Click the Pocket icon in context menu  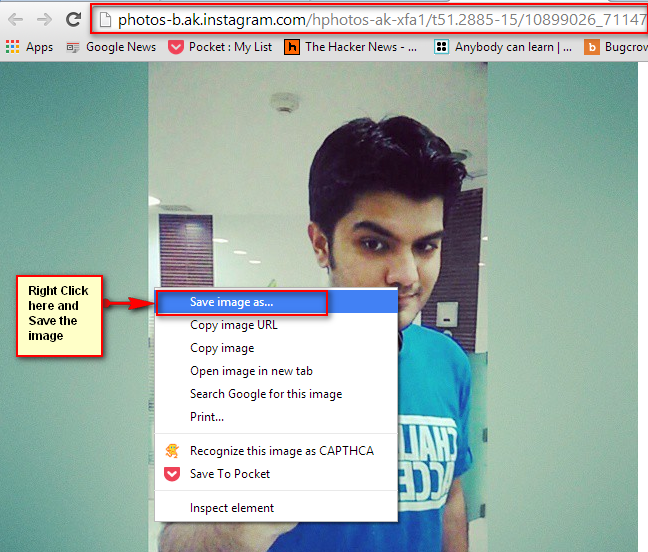[172, 474]
